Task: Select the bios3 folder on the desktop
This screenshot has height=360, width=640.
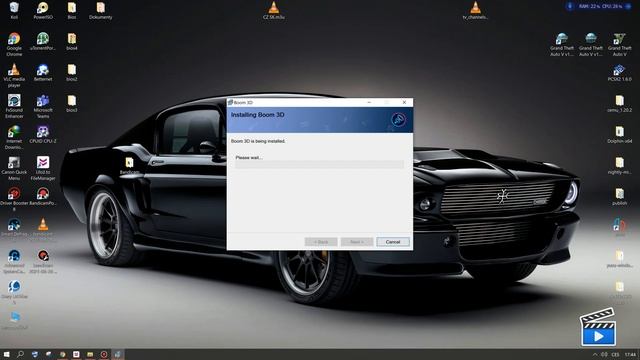Action: (x=72, y=104)
